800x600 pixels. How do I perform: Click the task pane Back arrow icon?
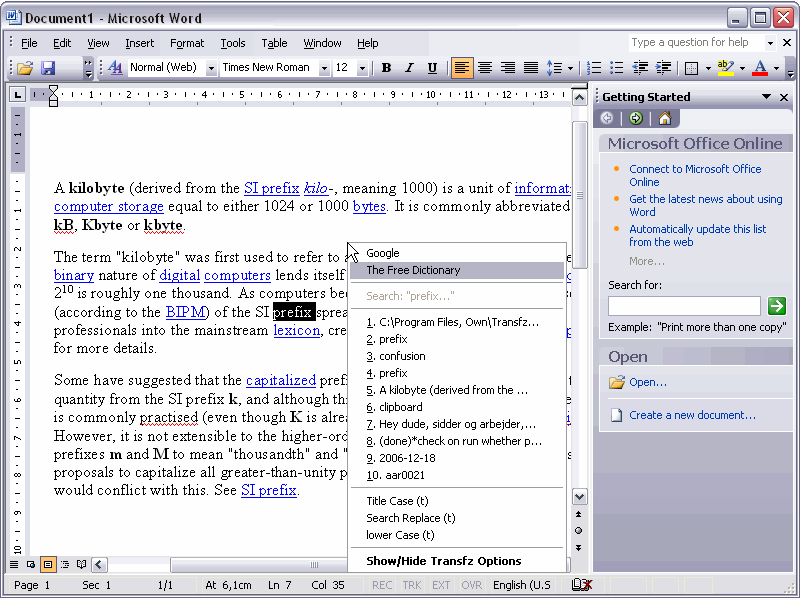tap(607, 118)
